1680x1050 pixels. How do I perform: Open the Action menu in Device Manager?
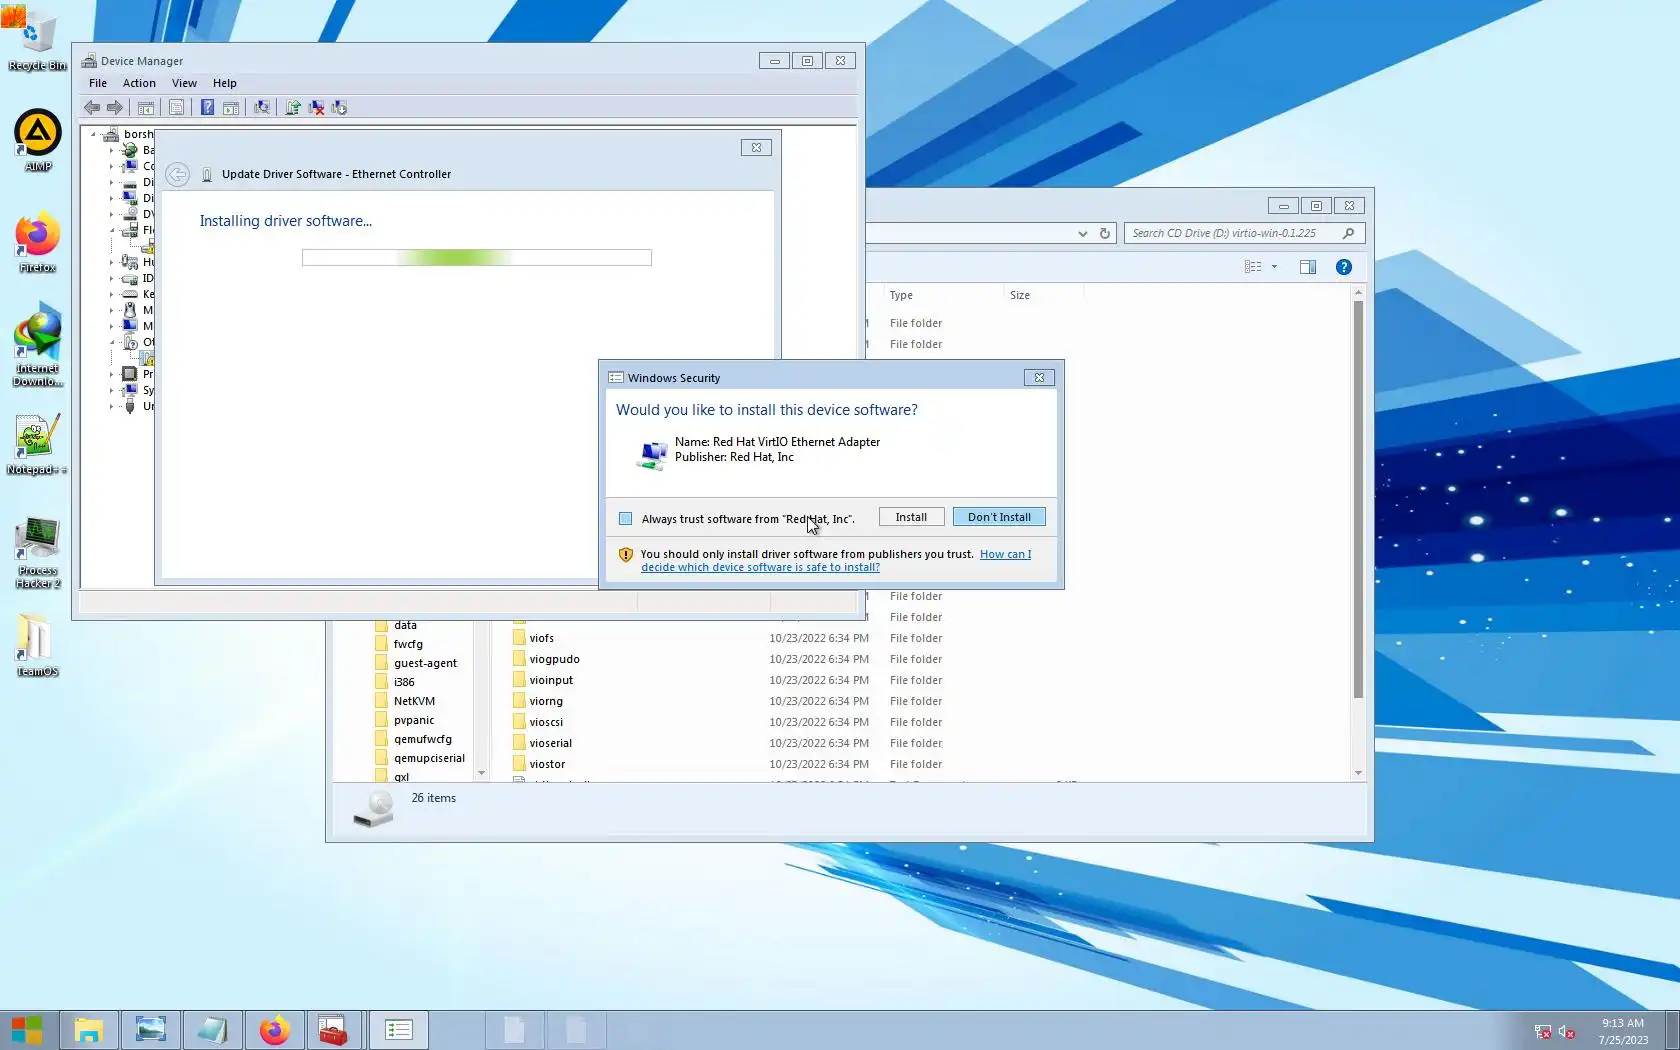[x=139, y=84]
